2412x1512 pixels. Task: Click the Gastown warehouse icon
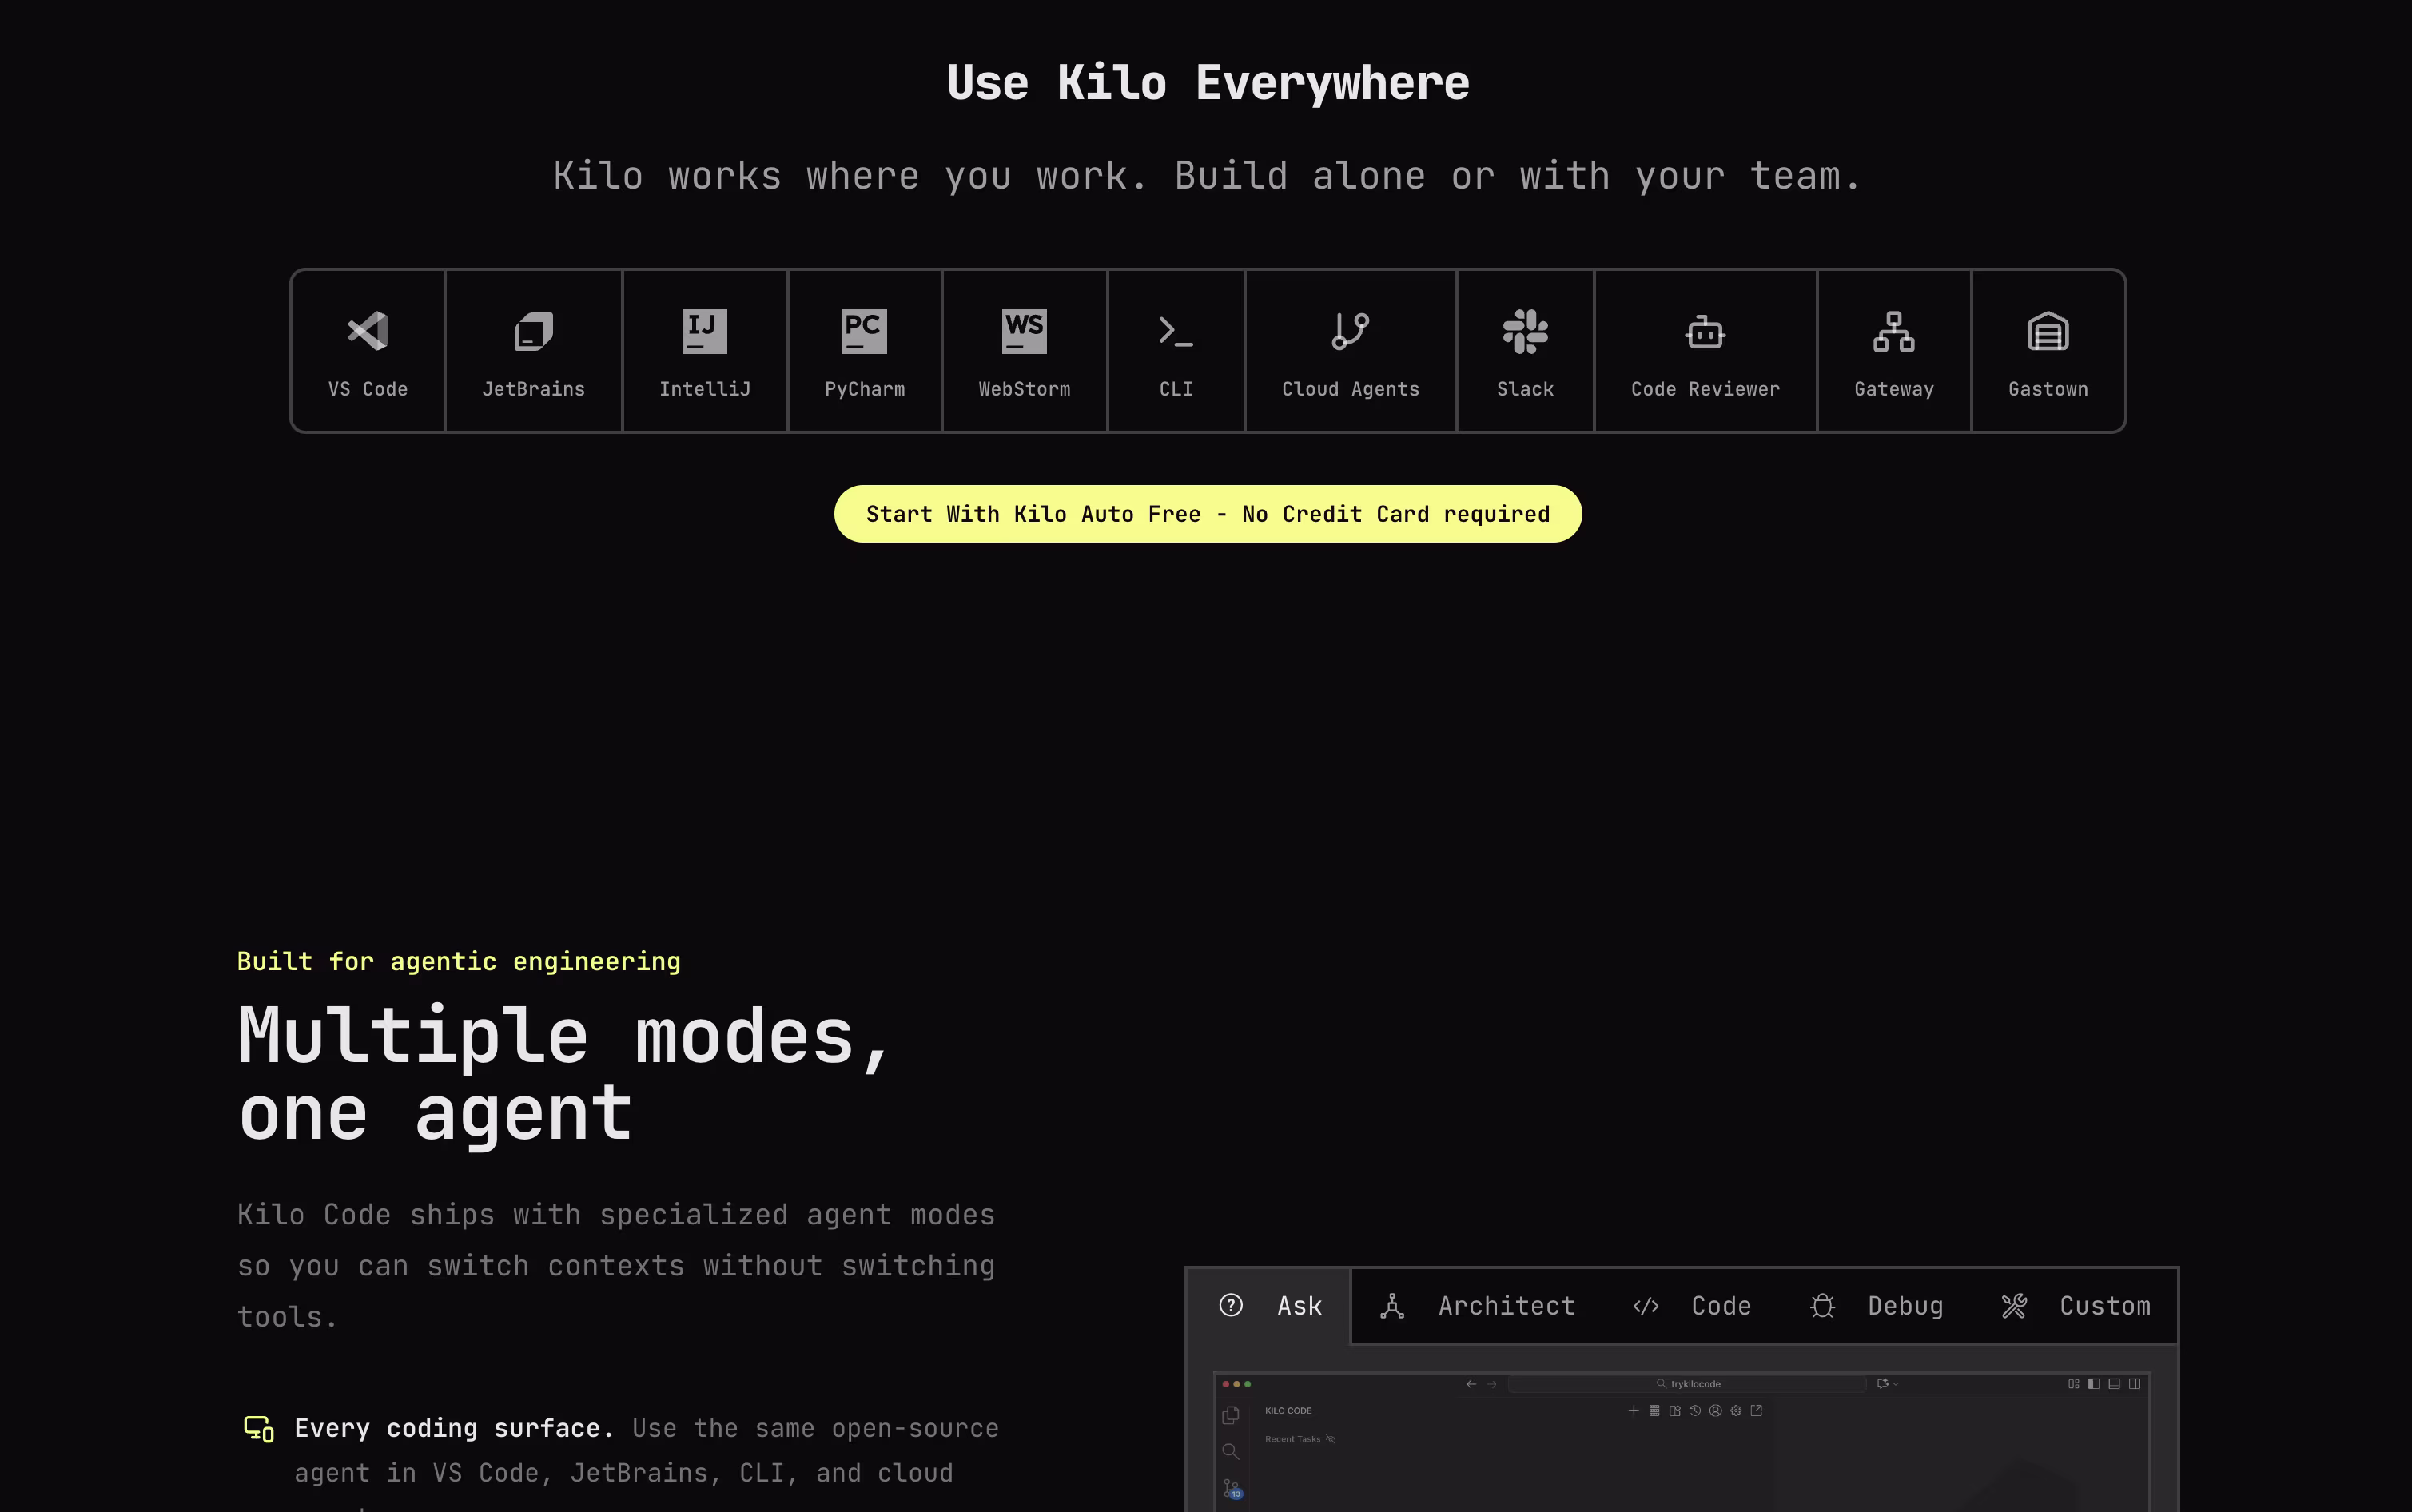click(x=2048, y=331)
